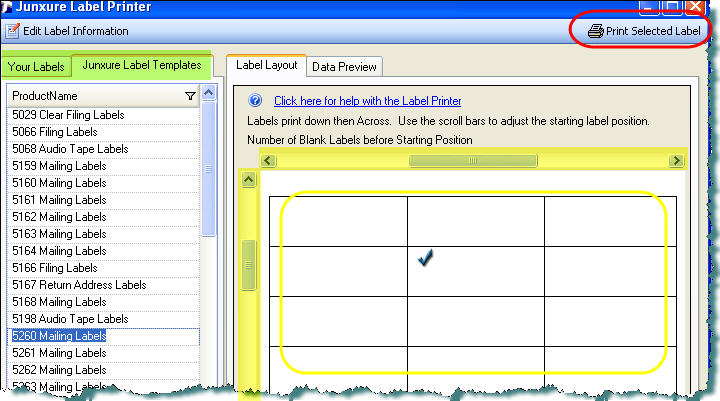Viewport: 720px width, 401px height.
Task: Click Print Selected Label
Action: pos(644,31)
